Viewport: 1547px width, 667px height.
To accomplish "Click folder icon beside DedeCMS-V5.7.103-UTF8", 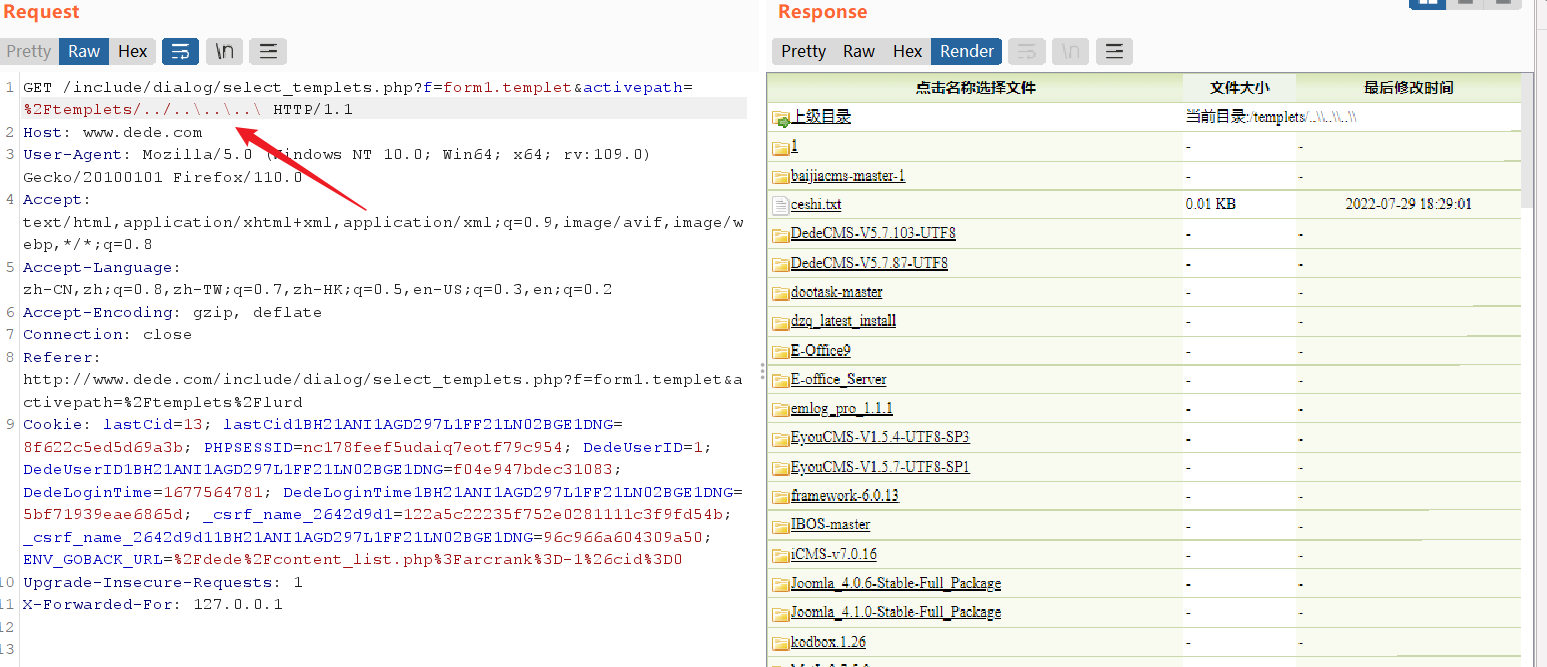I will 781,235.
